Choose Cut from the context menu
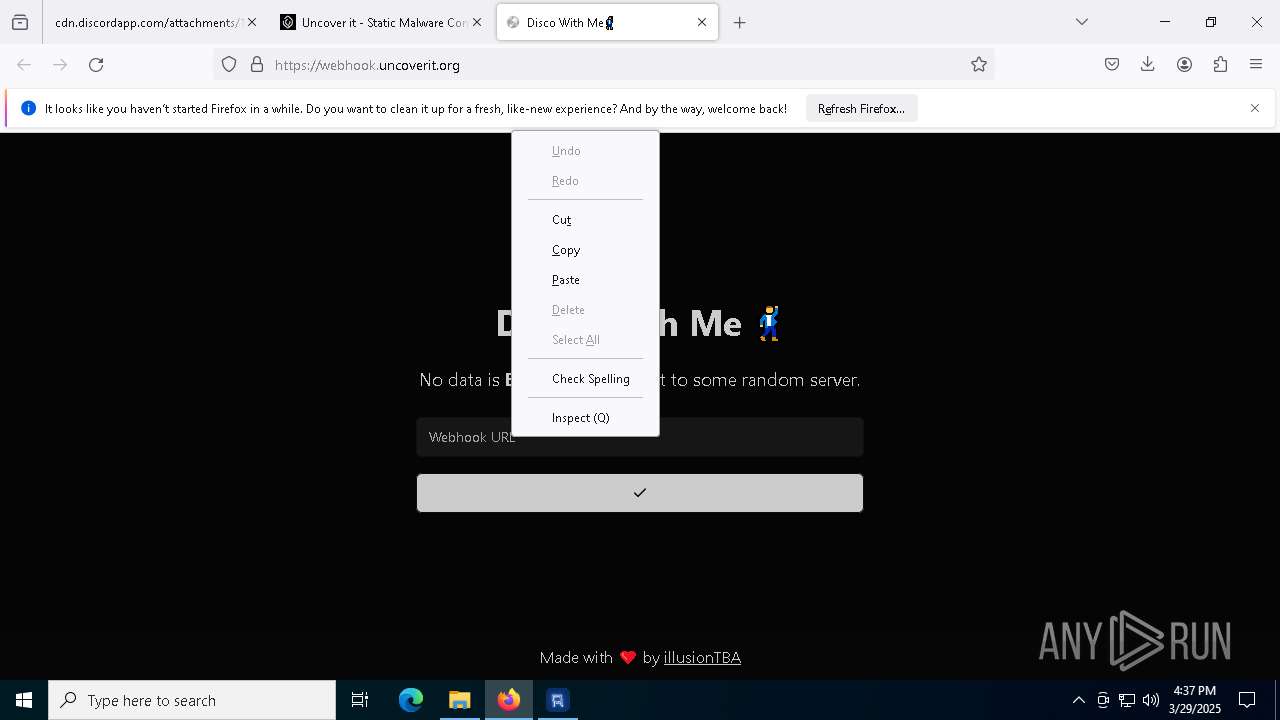The width and height of the screenshot is (1280, 720). click(x=585, y=220)
